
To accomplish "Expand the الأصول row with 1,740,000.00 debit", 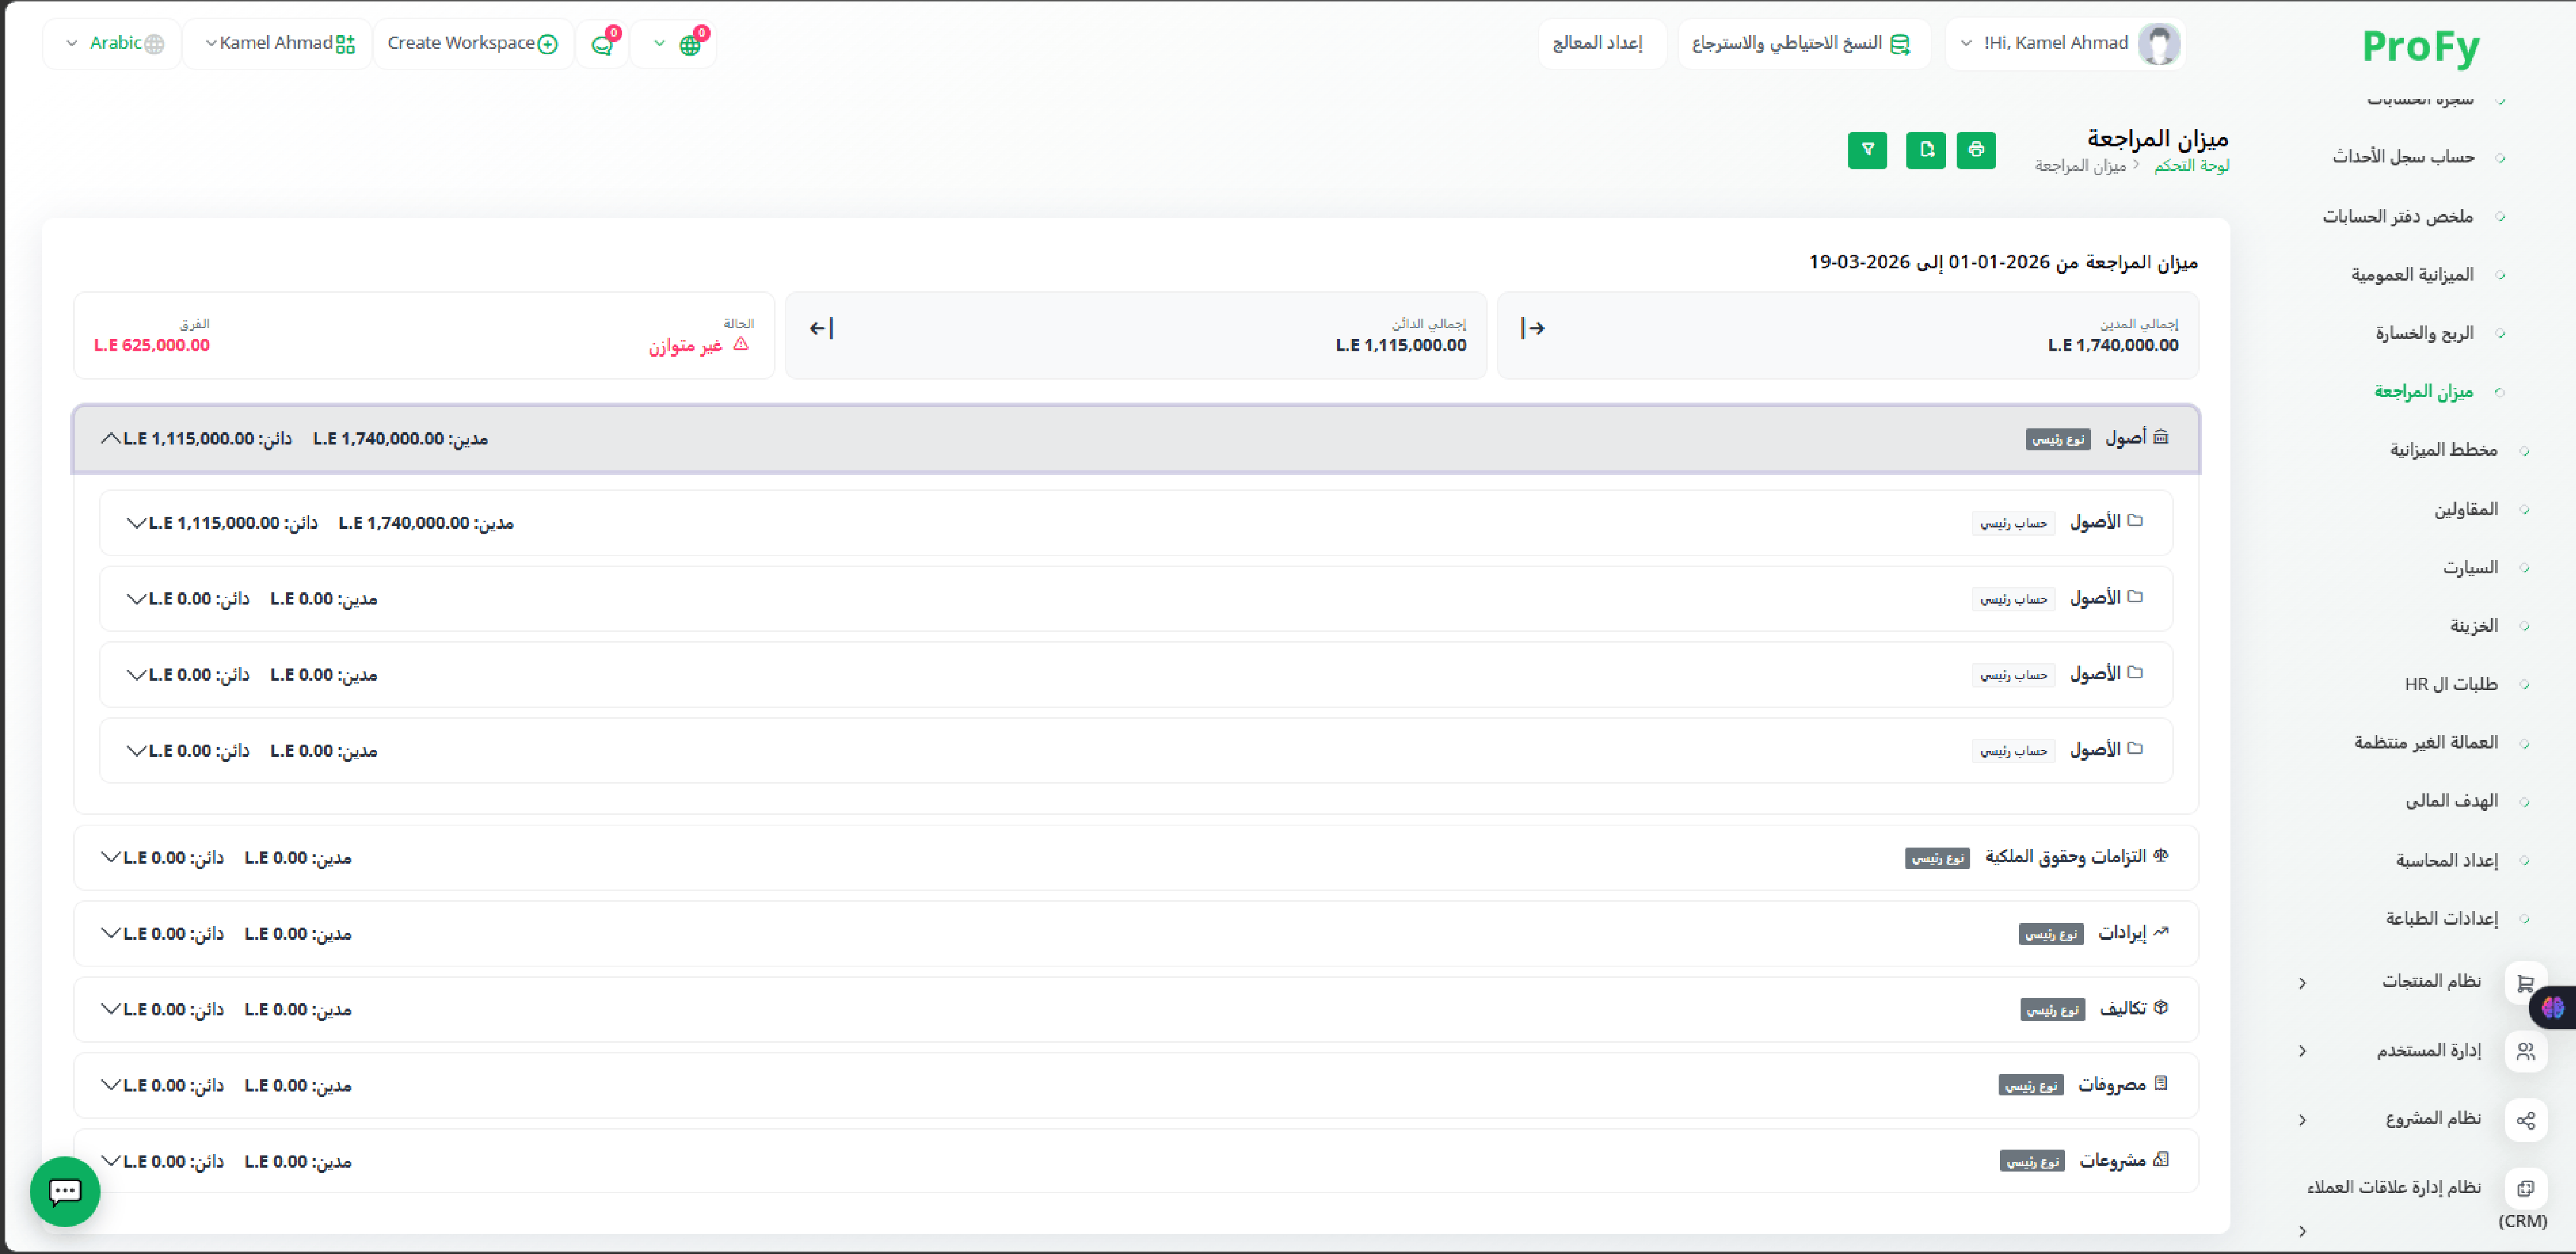I will pos(1136,522).
